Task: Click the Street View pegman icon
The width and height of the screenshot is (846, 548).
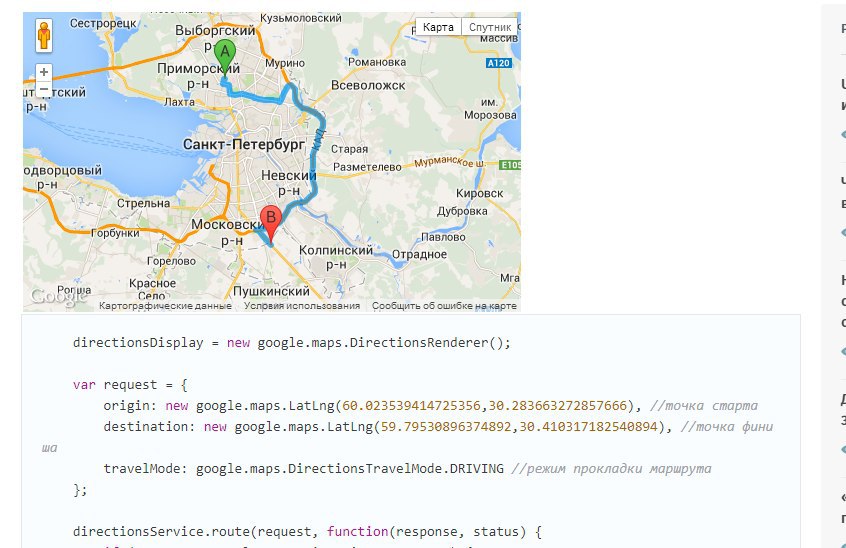Action: point(44,36)
